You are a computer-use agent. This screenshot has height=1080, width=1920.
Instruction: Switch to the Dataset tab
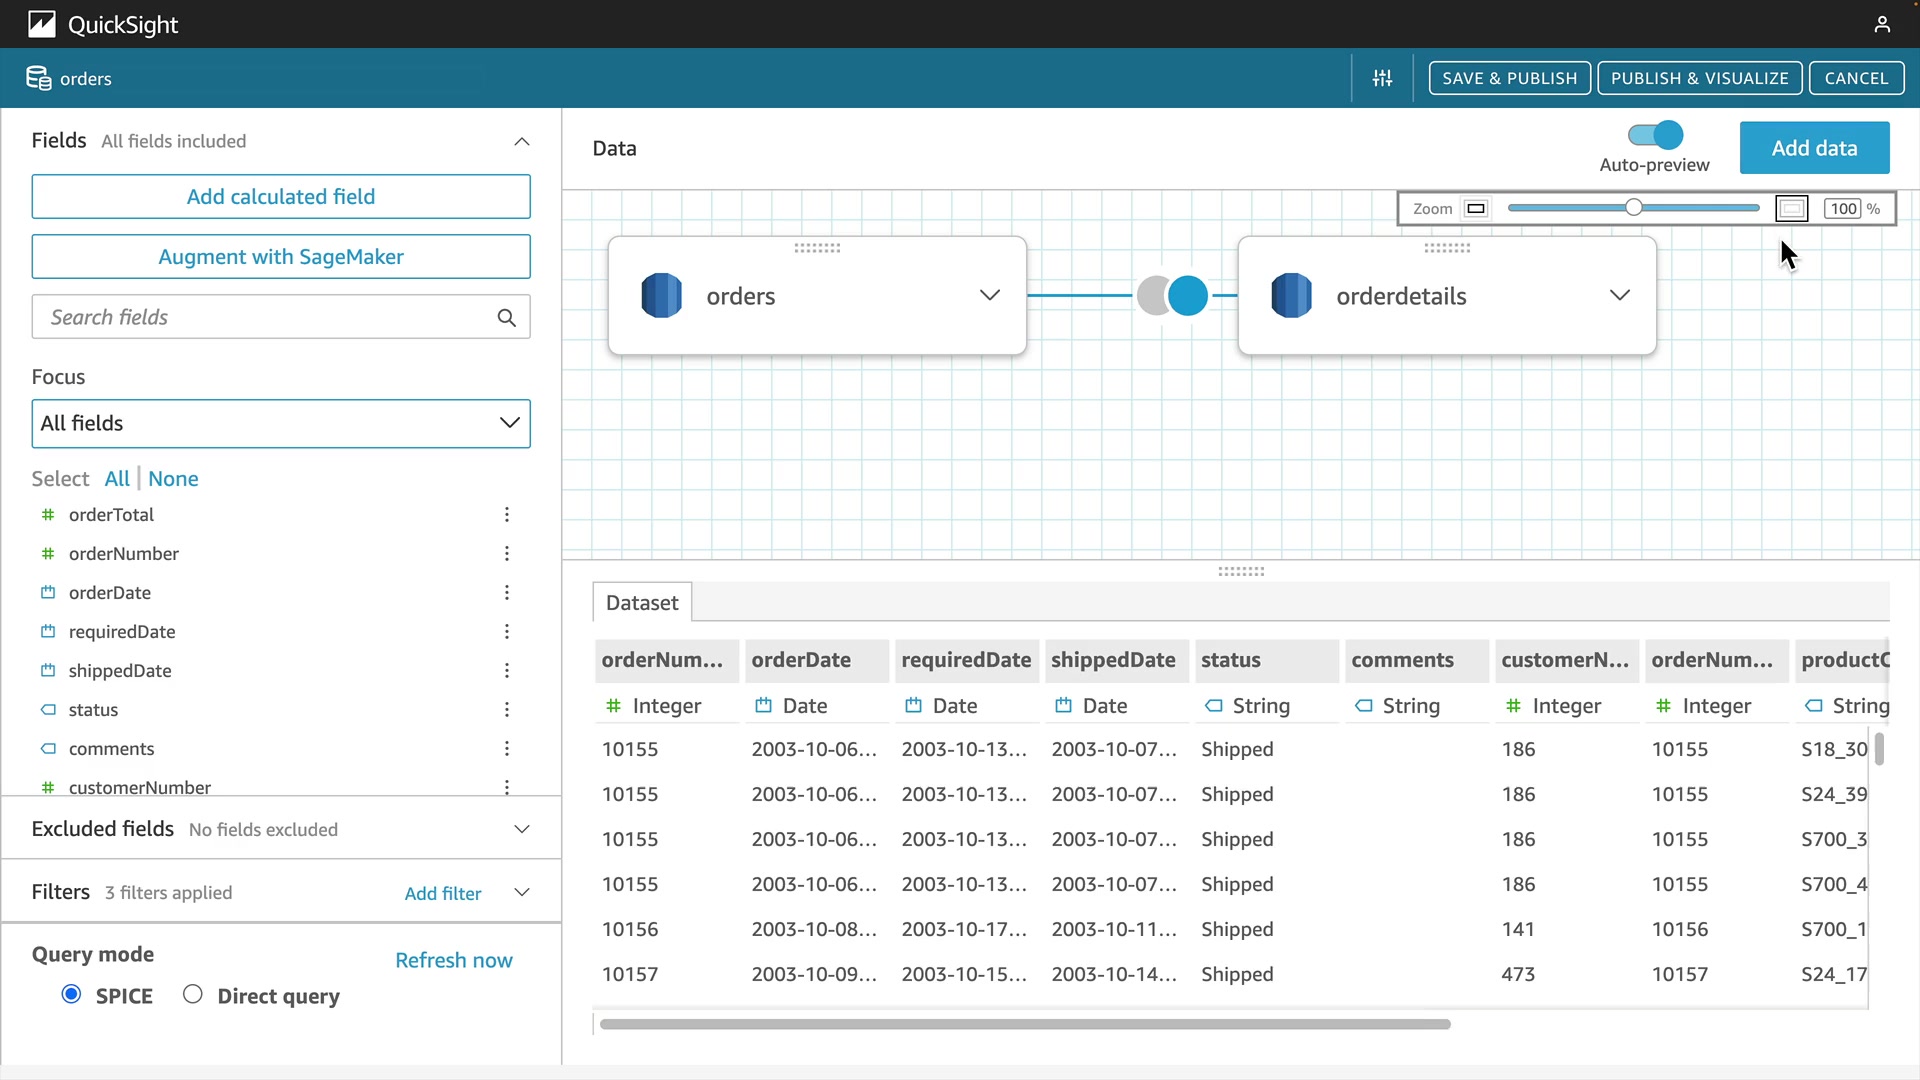click(642, 603)
